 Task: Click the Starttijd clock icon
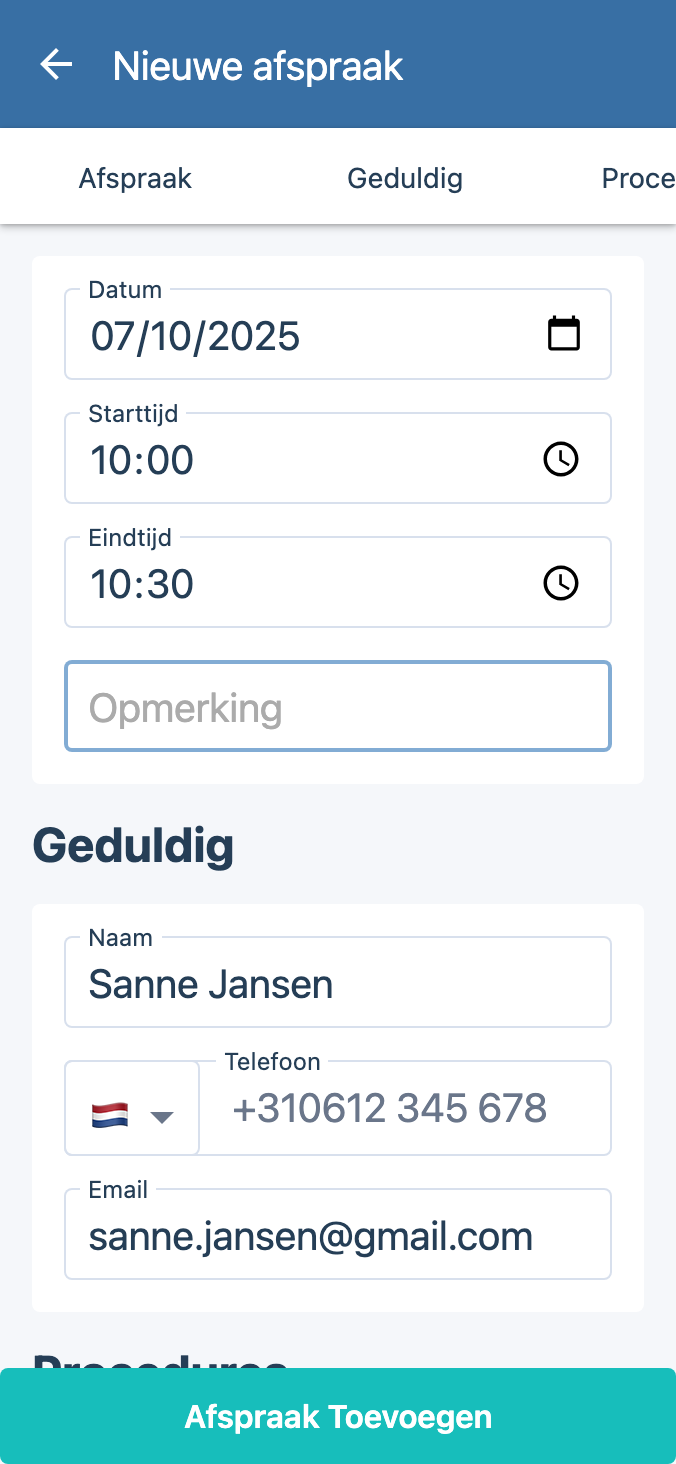coord(560,459)
